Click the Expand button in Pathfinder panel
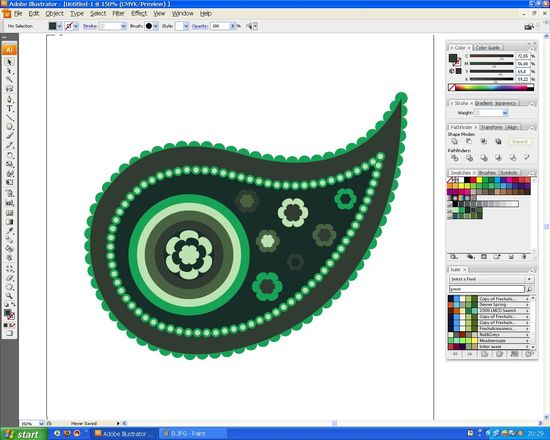The image size is (550, 440). click(x=520, y=141)
